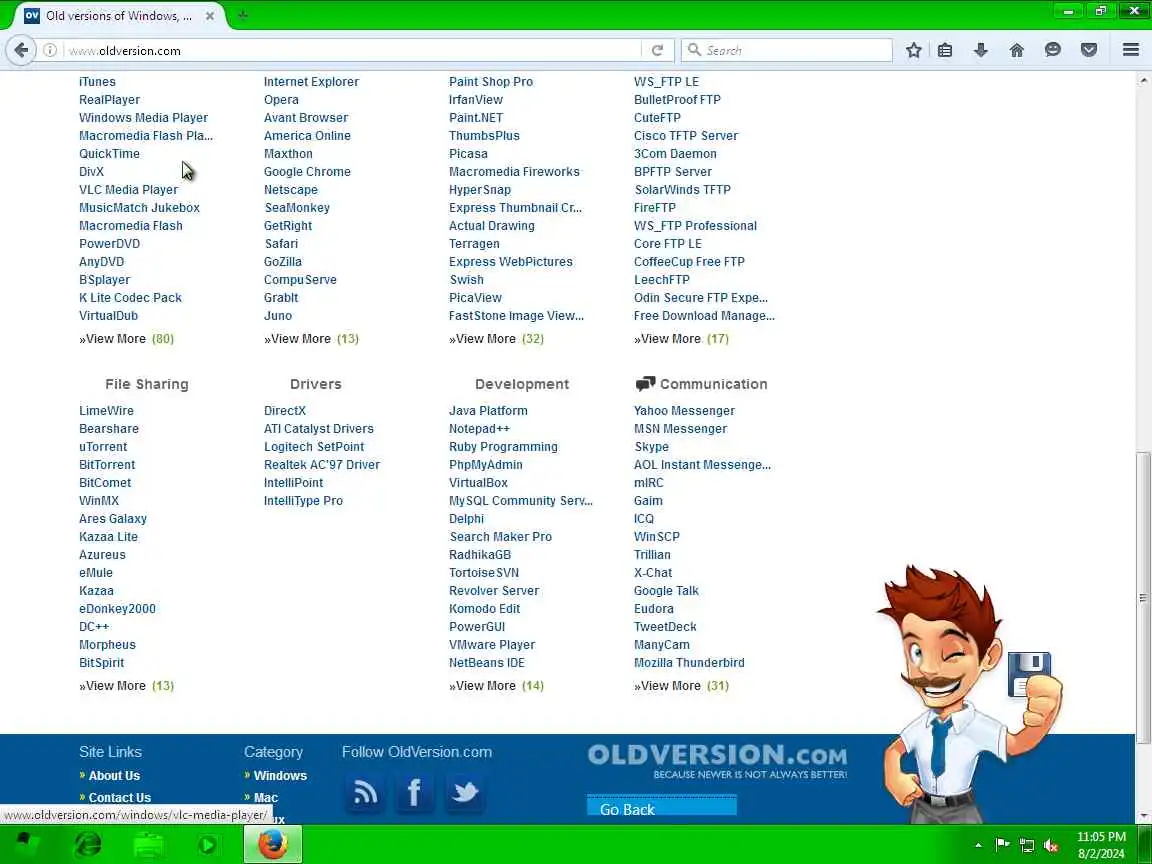1152x864 pixels.
Task: Expand View More (31) under Communication
Action: [x=681, y=685]
